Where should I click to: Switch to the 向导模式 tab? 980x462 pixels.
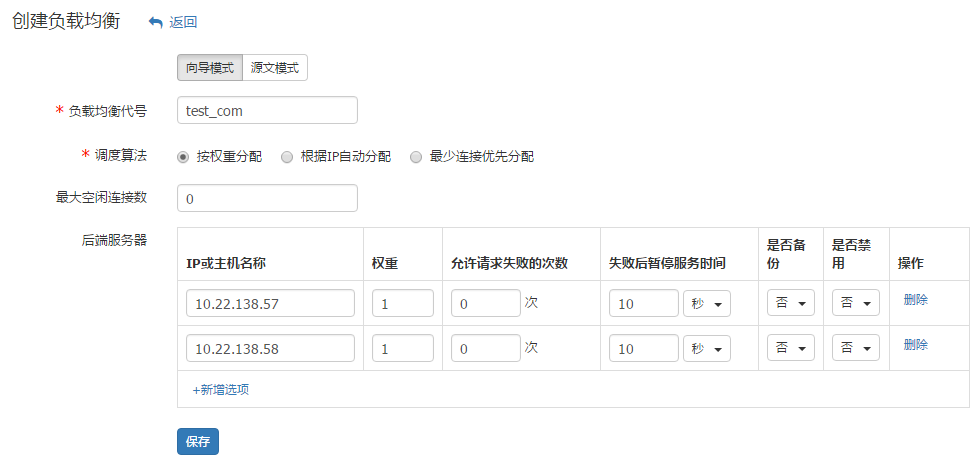209,67
